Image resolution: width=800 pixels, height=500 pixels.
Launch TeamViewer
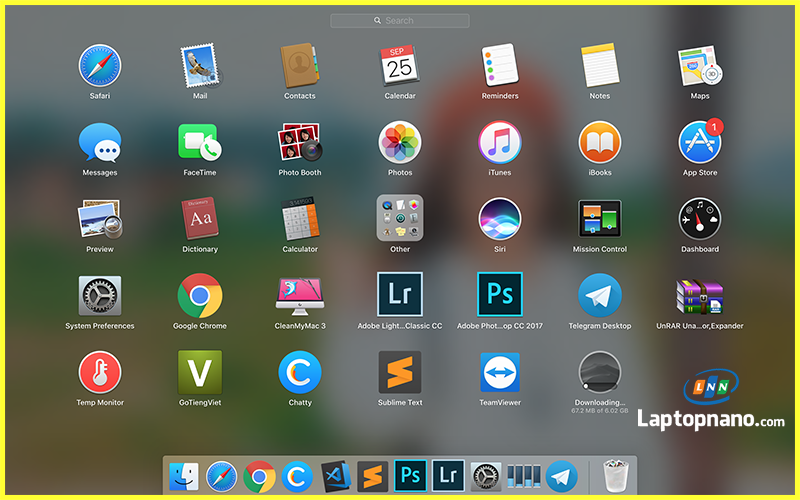(x=500, y=372)
